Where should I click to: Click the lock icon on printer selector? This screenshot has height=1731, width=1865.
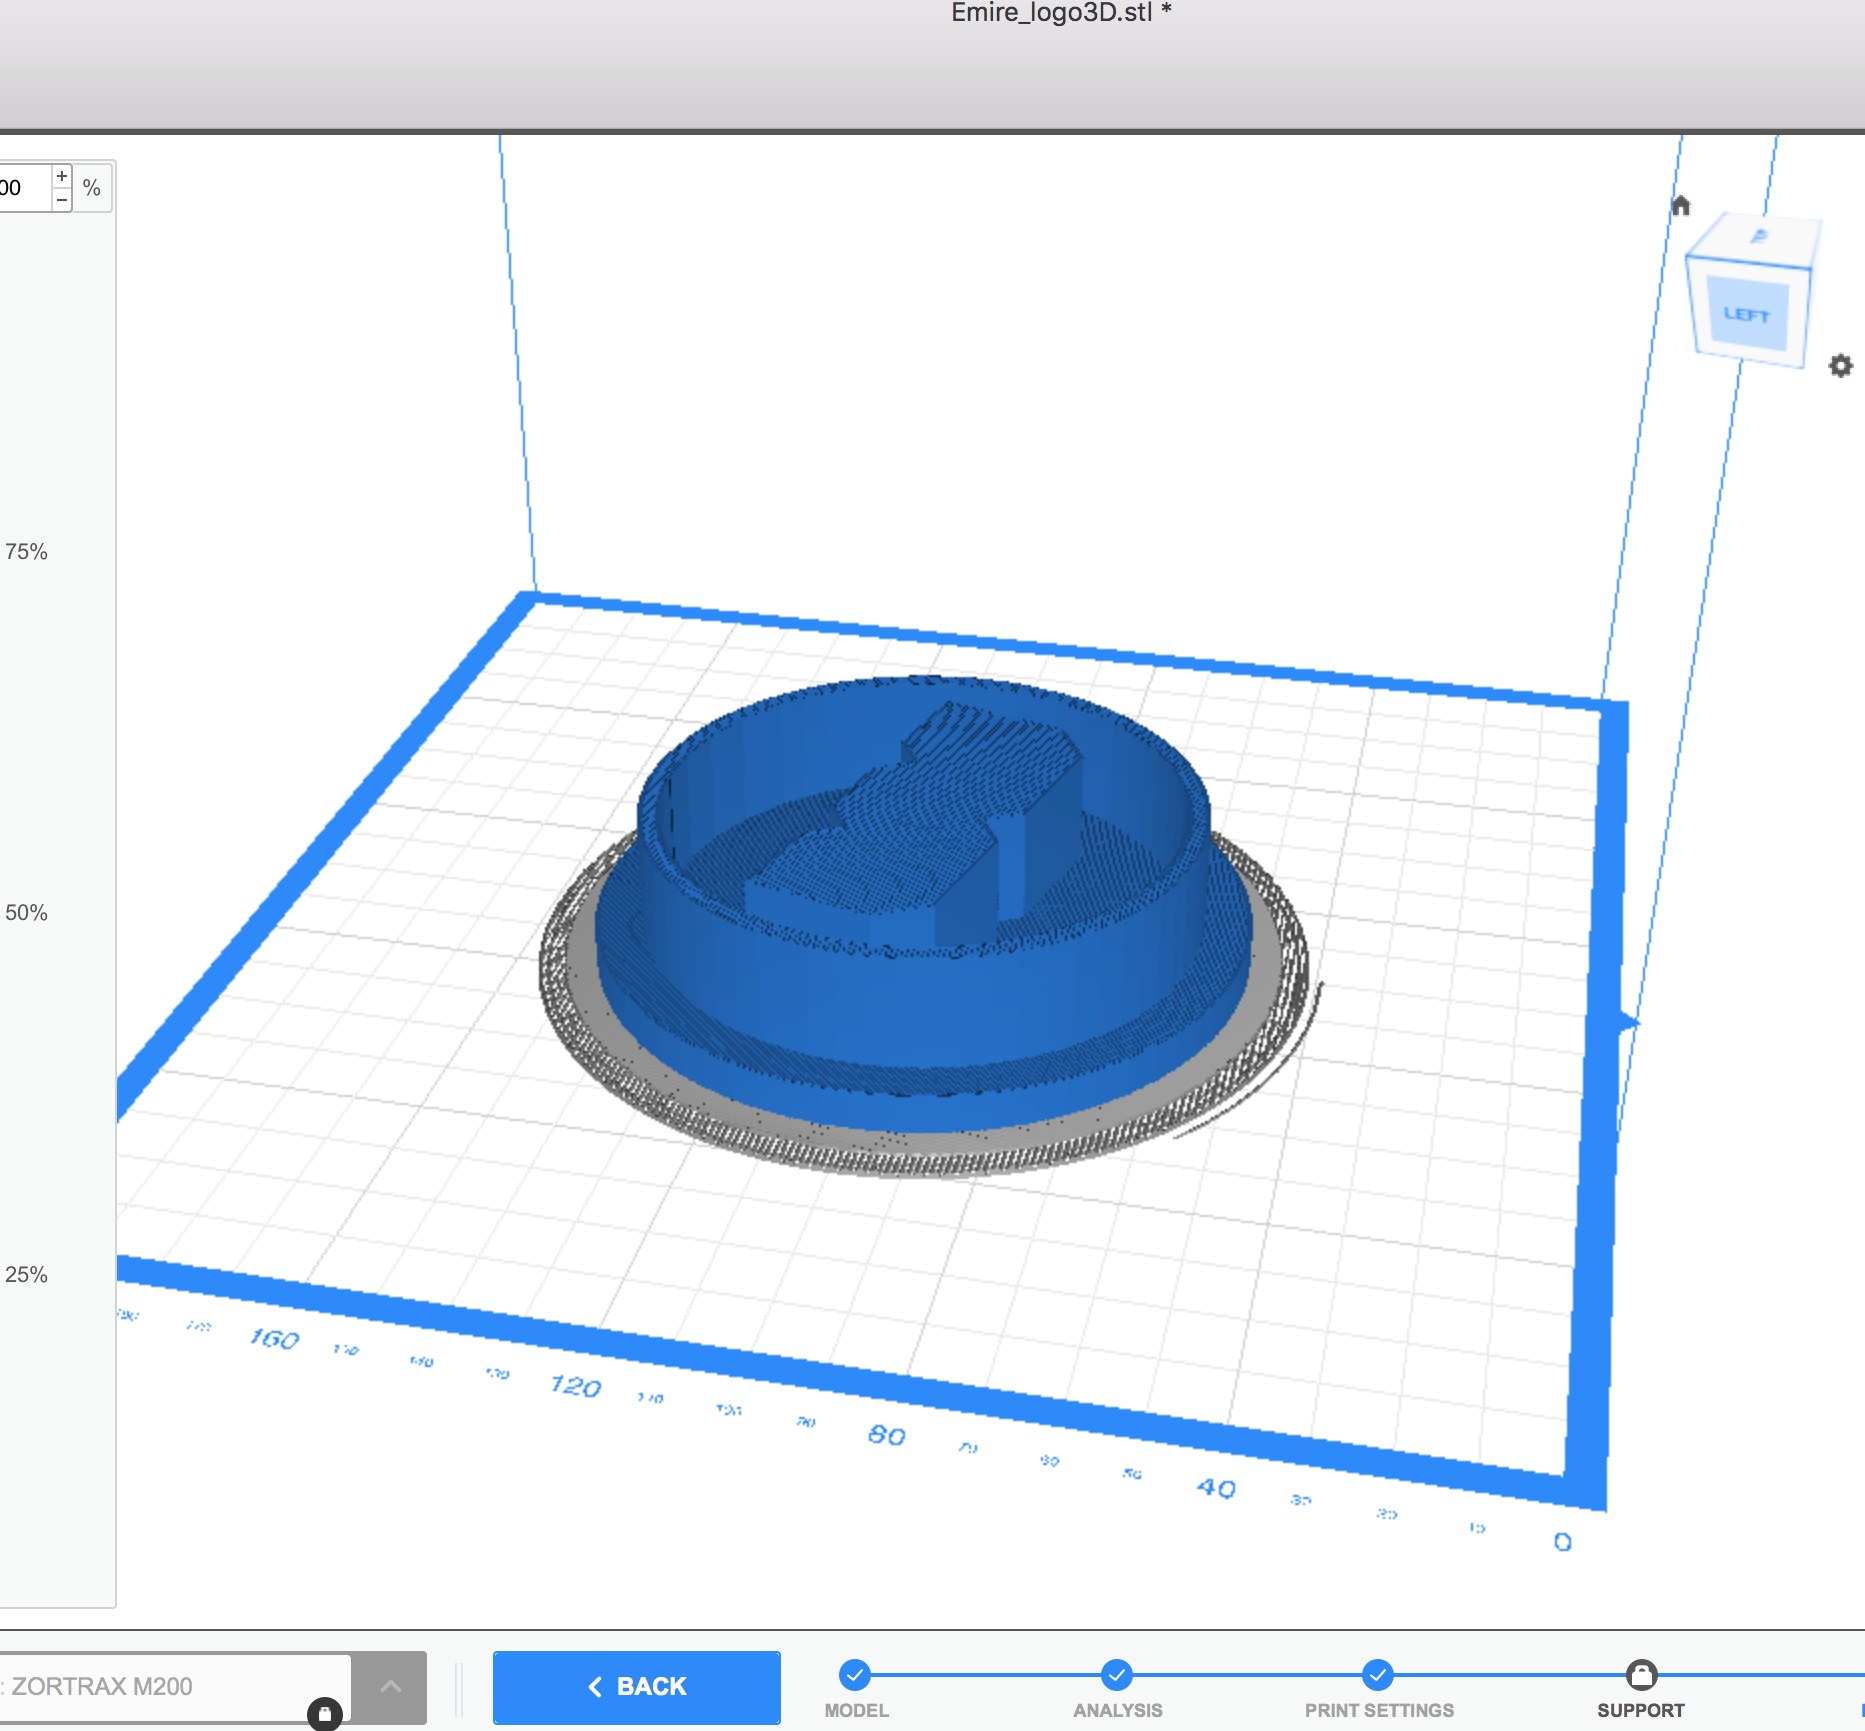click(324, 1713)
